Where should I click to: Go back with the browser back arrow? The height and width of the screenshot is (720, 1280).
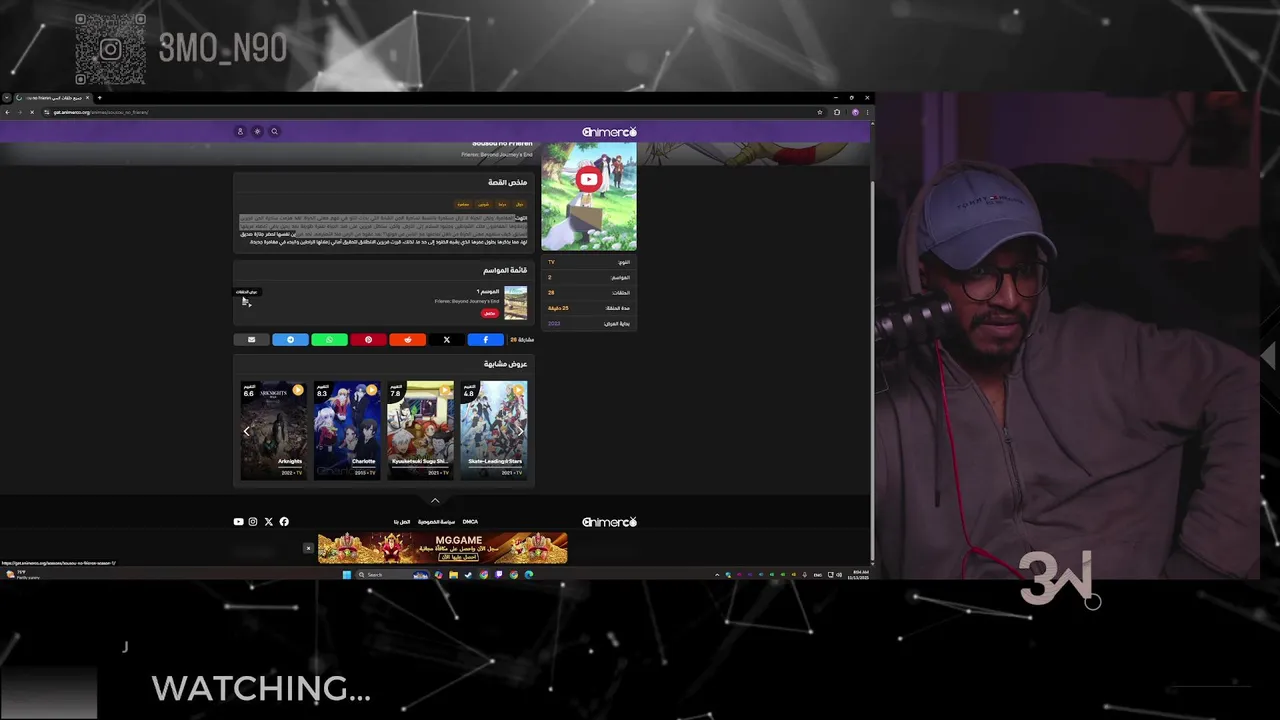(x=7, y=112)
